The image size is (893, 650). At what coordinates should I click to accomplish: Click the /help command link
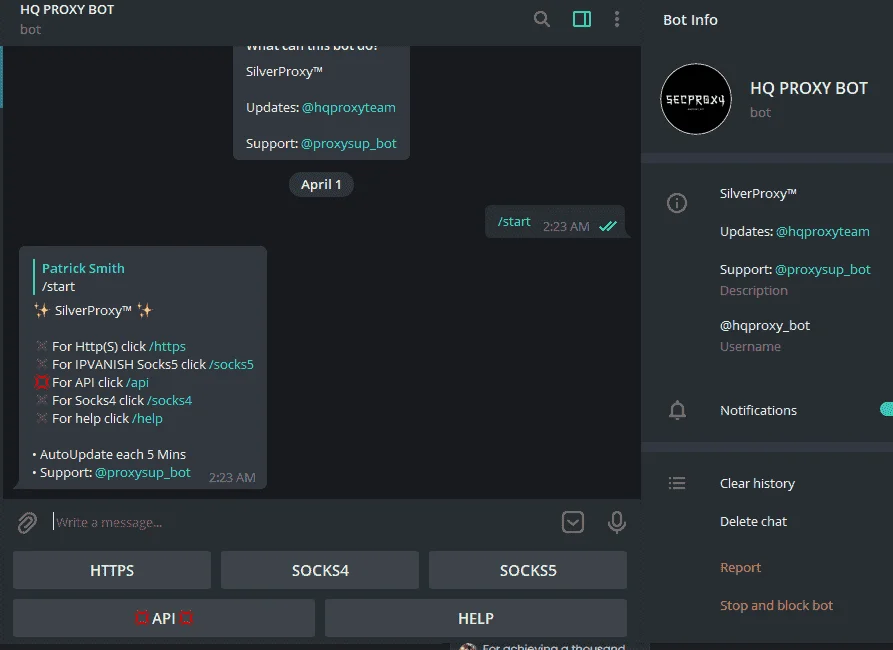click(147, 419)
